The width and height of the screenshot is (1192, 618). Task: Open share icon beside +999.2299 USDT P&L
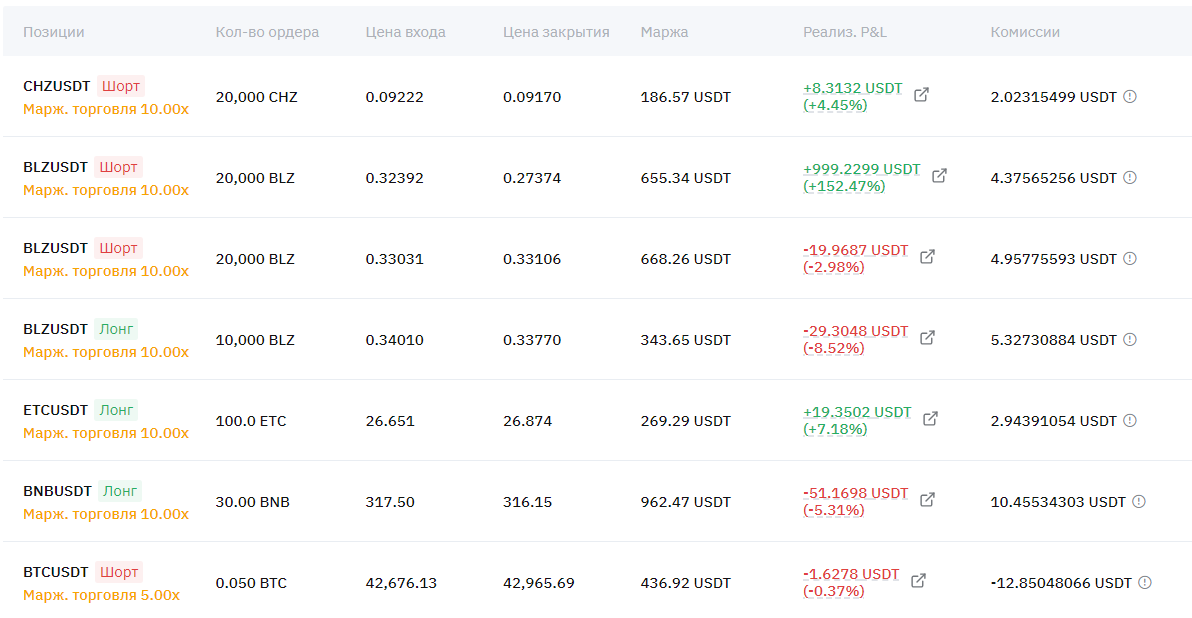click(940, 176)
